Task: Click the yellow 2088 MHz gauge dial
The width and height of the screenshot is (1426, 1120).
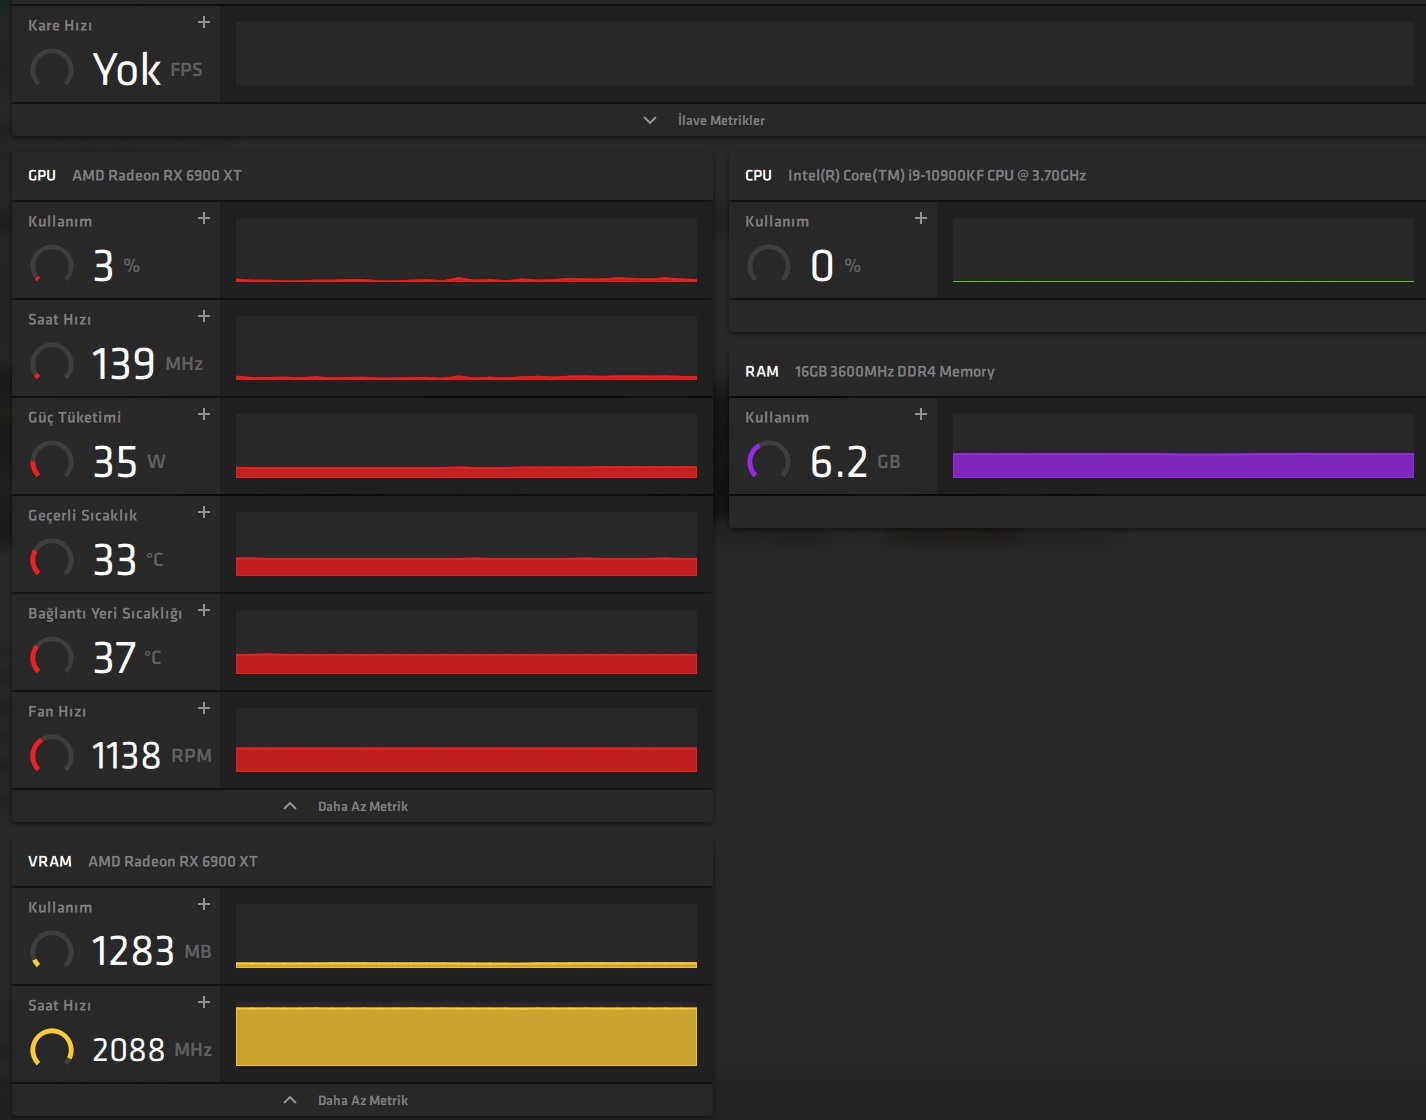Action: 52,1050
